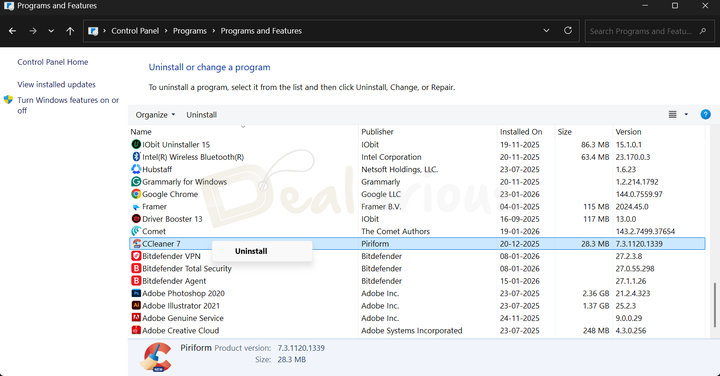Click the large CCleaner logo in details pane
The height and width of the screenshot is (376, 720).
[x=156, y=357]
